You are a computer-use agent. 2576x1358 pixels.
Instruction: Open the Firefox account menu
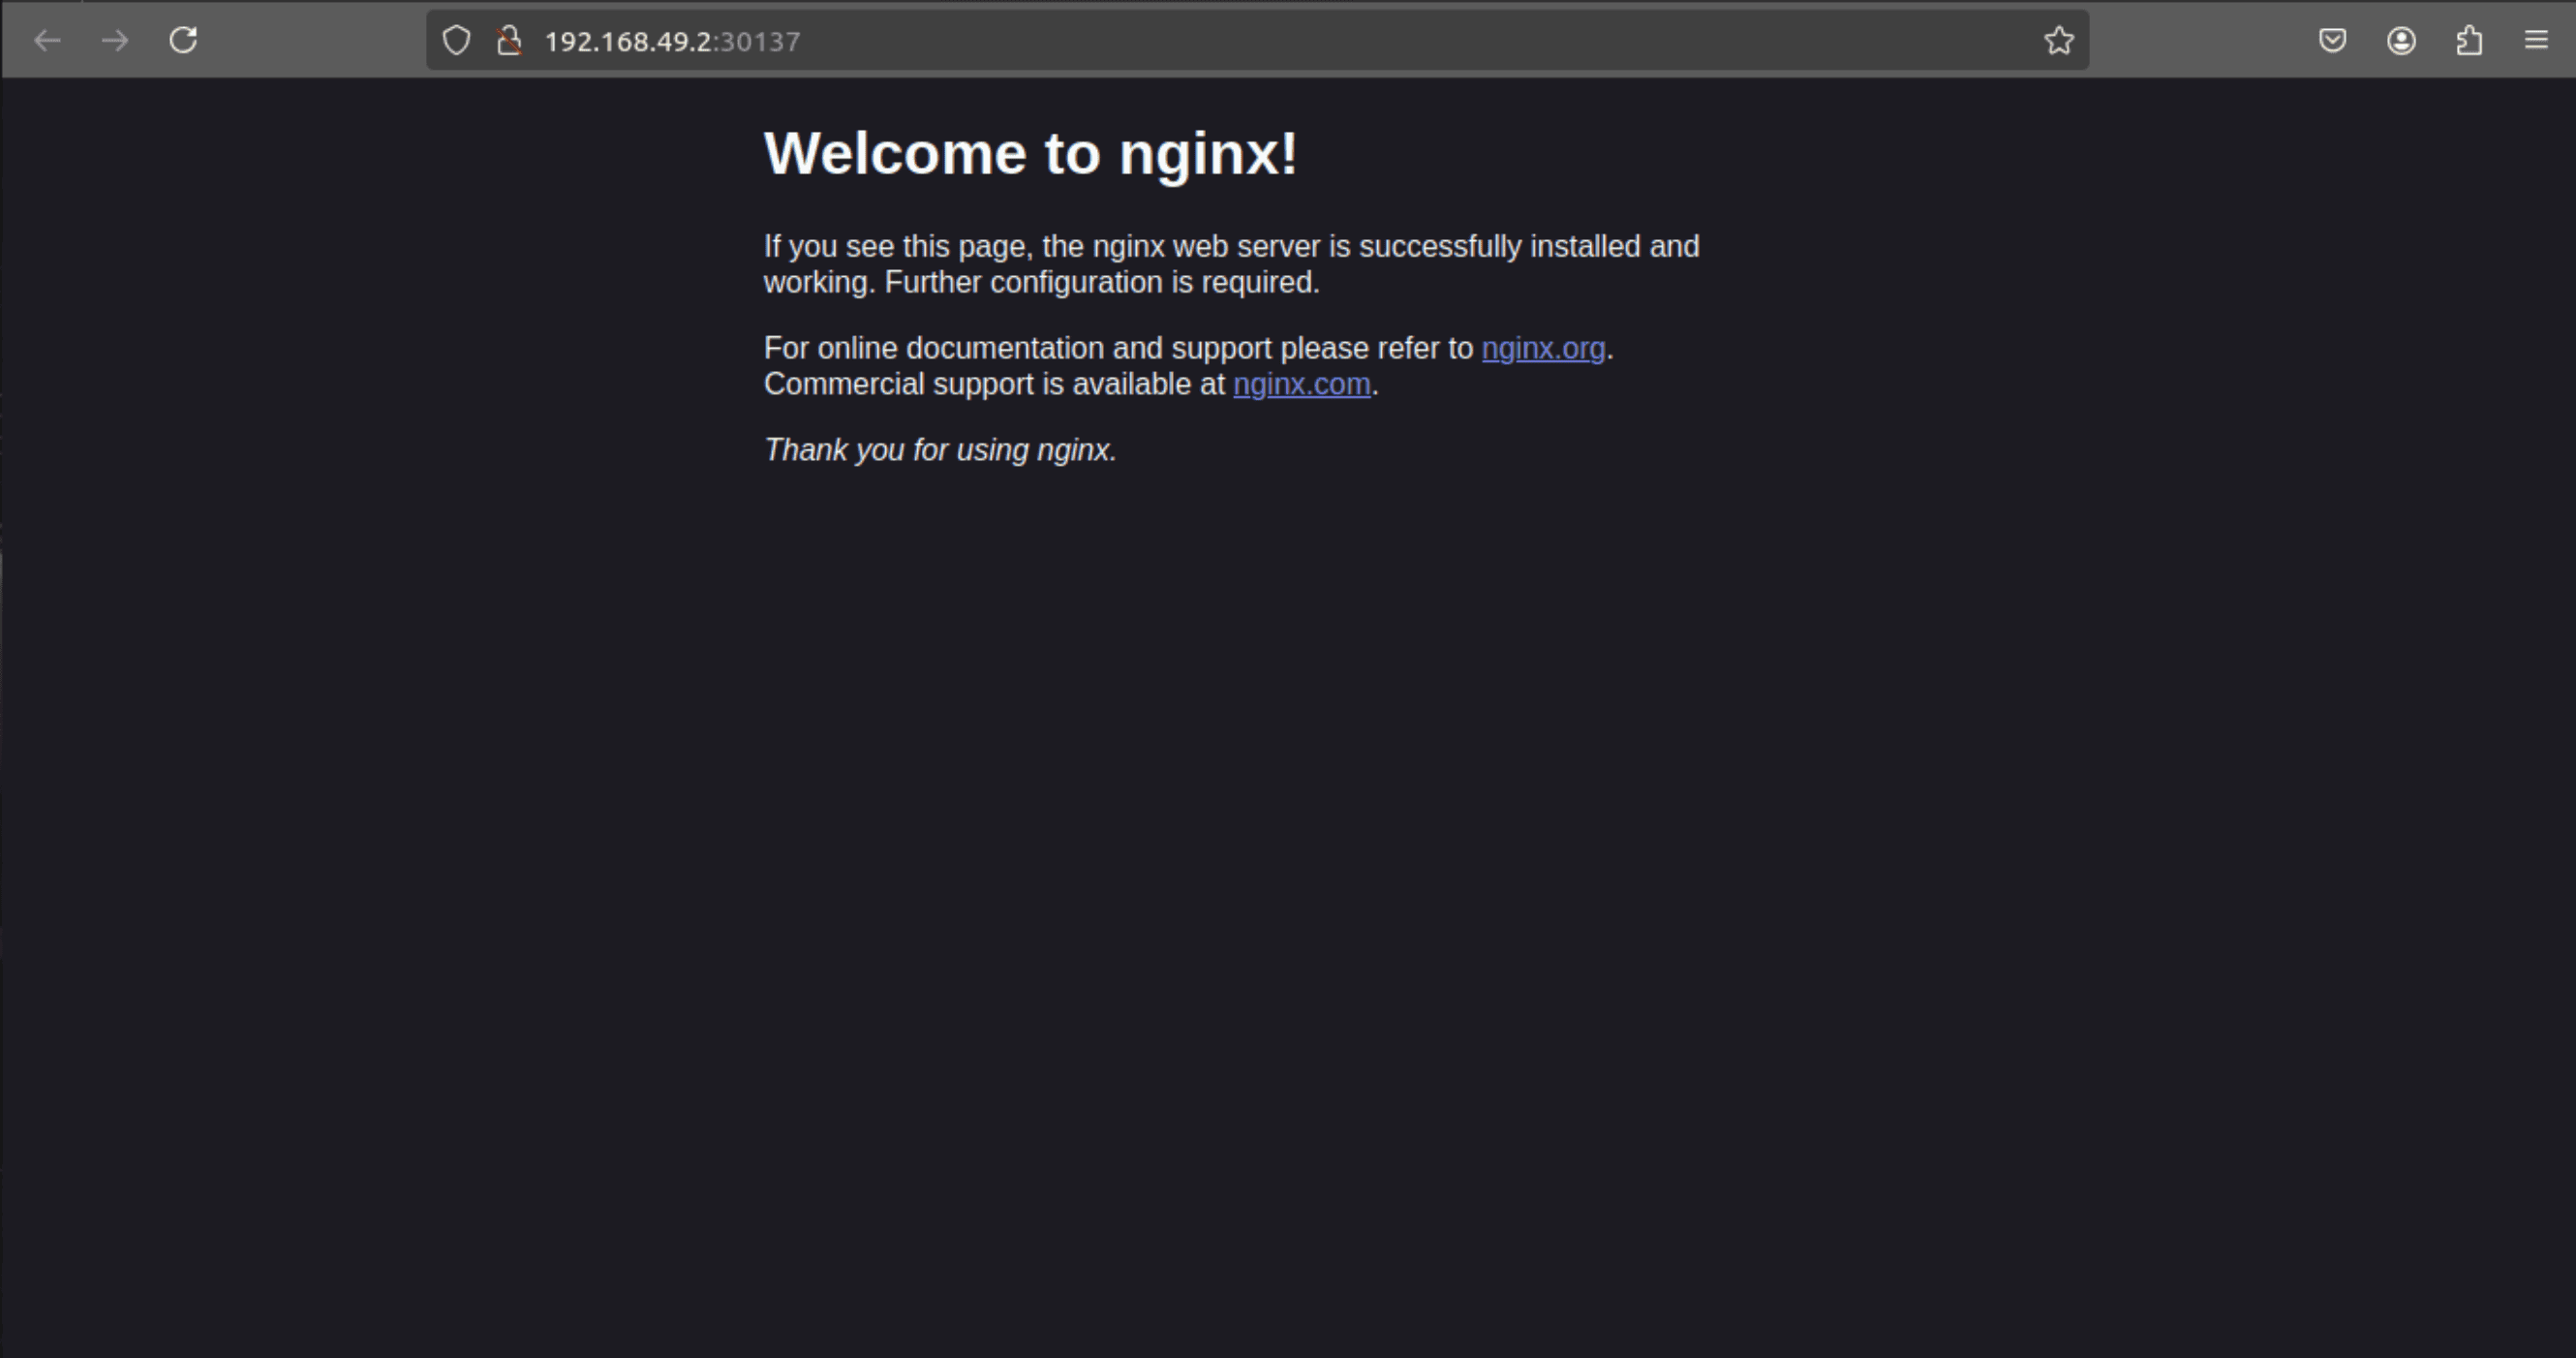pos(2401,41)
